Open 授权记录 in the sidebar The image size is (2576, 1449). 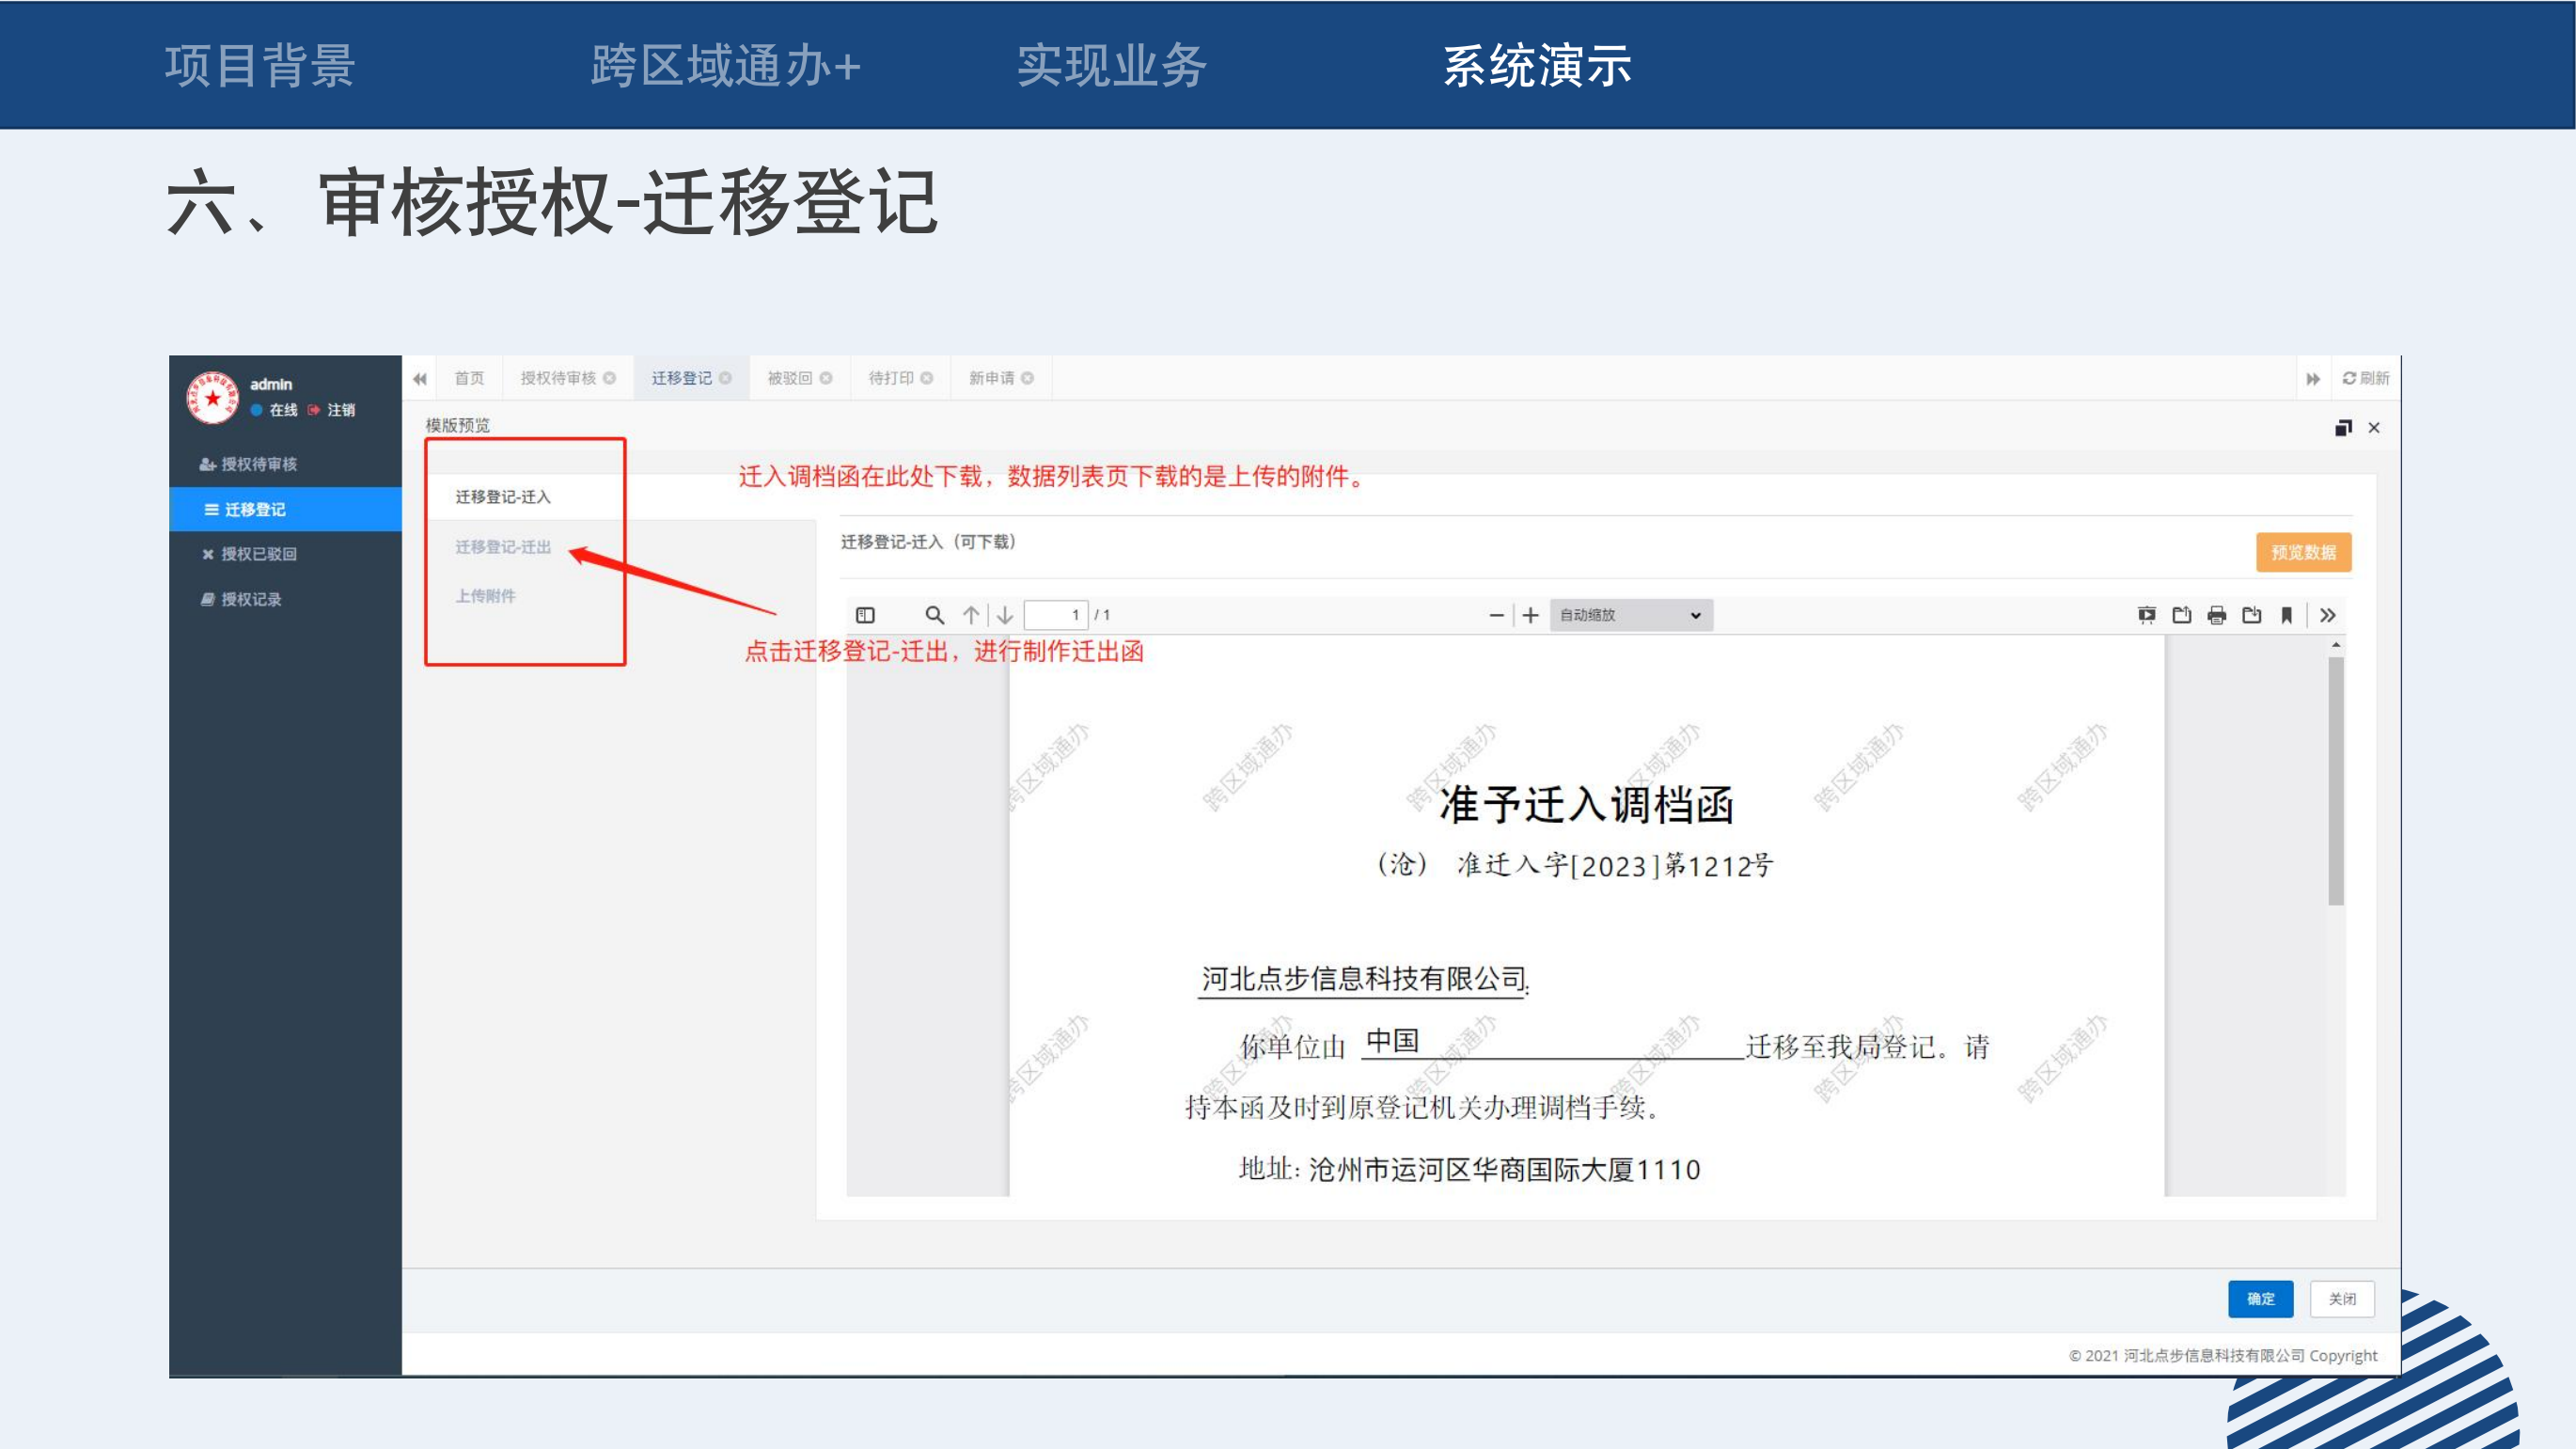click(x=250, y=599)
